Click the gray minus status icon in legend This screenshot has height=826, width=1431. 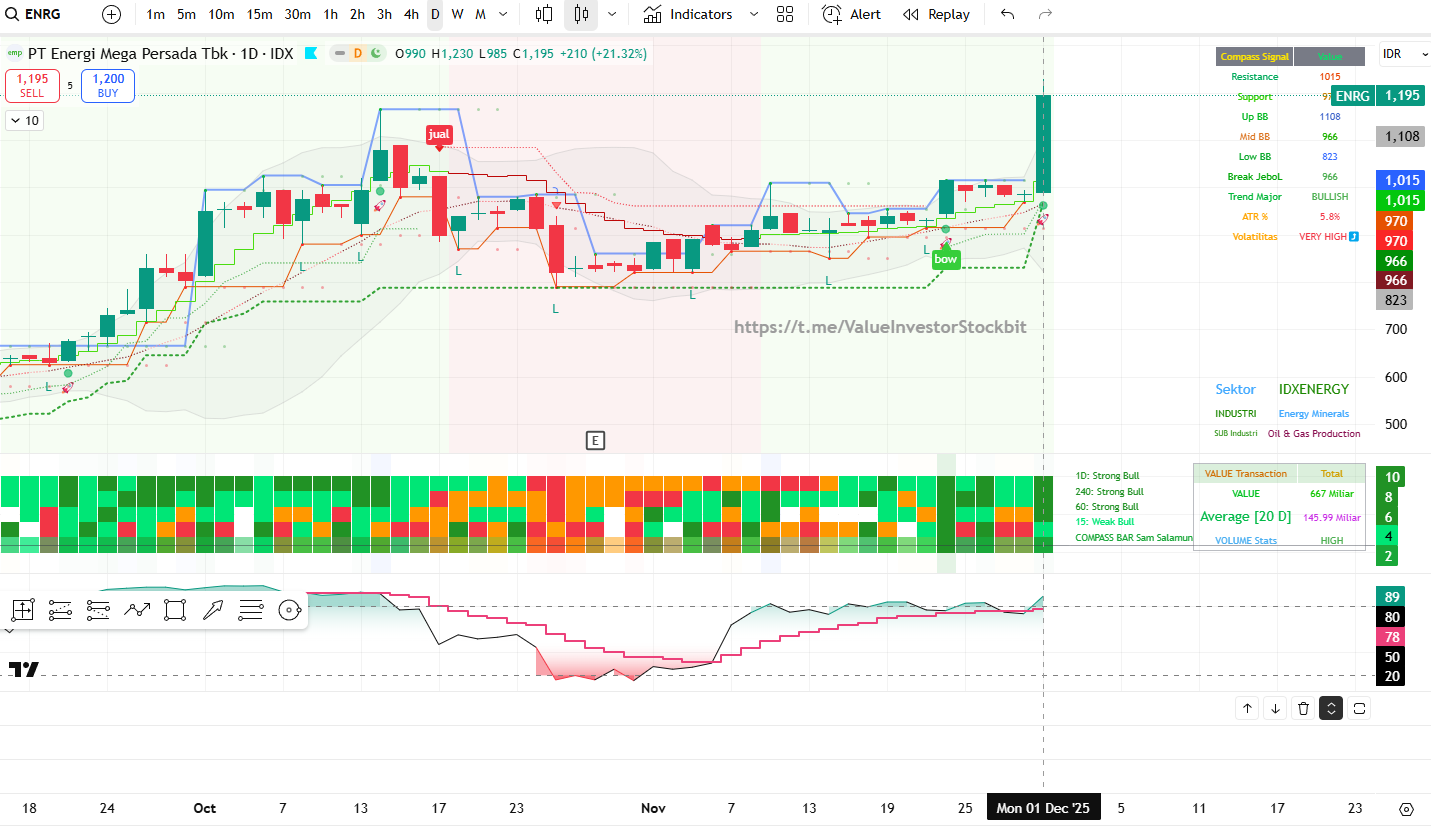click(341, 53)
